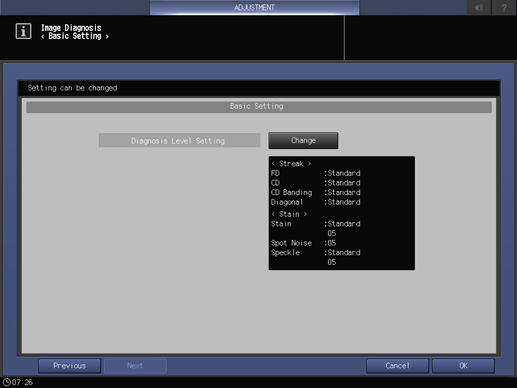
Task: Click the information icon beside Image Diagnosis
Action: click(23, 31)
